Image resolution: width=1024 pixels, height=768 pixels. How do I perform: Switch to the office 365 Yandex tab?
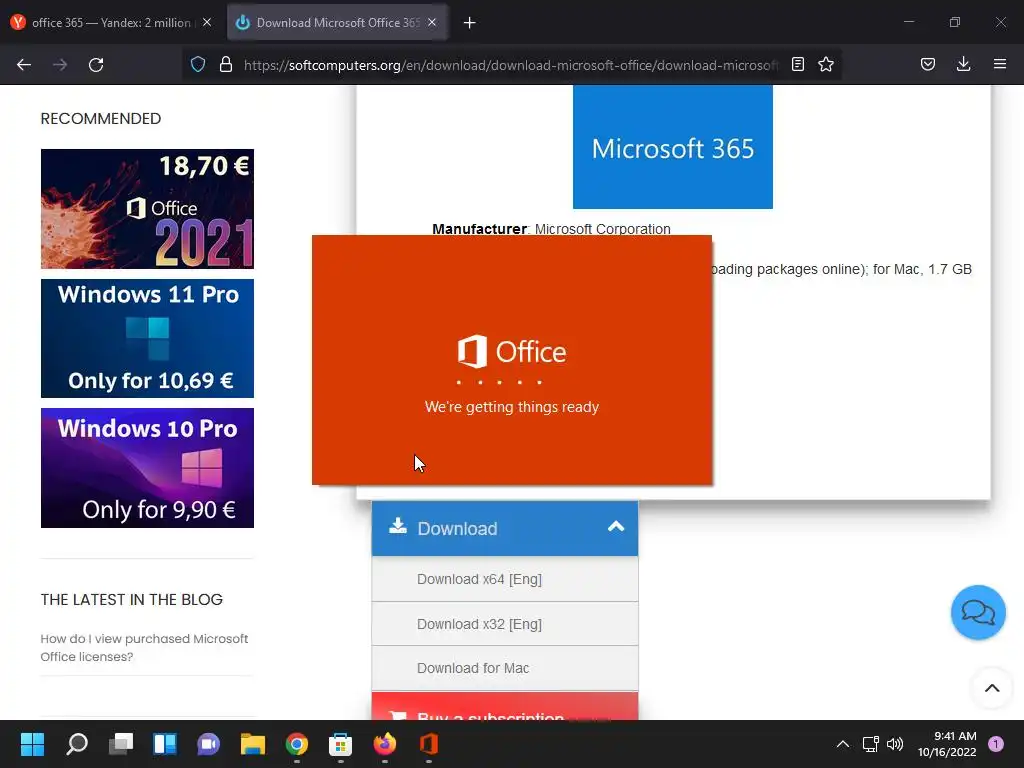pyautogui.click(x=112, y=22)
